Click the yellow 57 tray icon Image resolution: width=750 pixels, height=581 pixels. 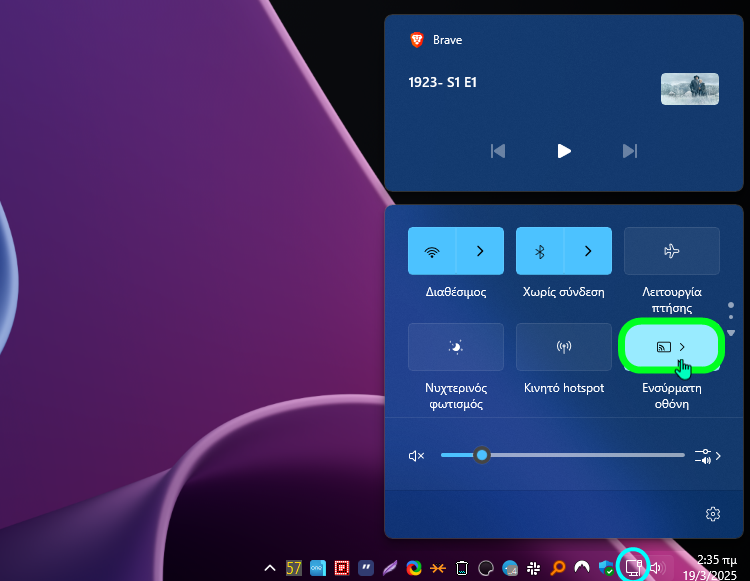point(294,568)
